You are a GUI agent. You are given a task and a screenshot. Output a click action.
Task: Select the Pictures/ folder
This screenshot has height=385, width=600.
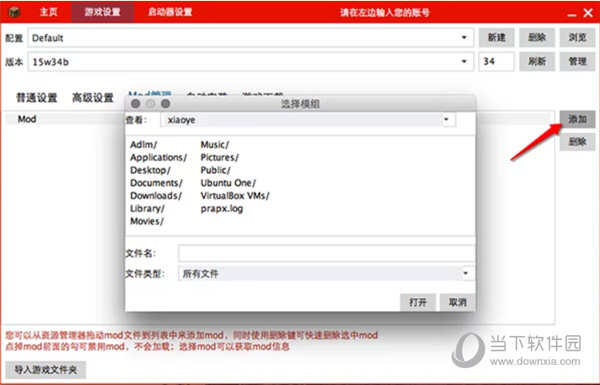pyautogui.click(x=219, y=157)
